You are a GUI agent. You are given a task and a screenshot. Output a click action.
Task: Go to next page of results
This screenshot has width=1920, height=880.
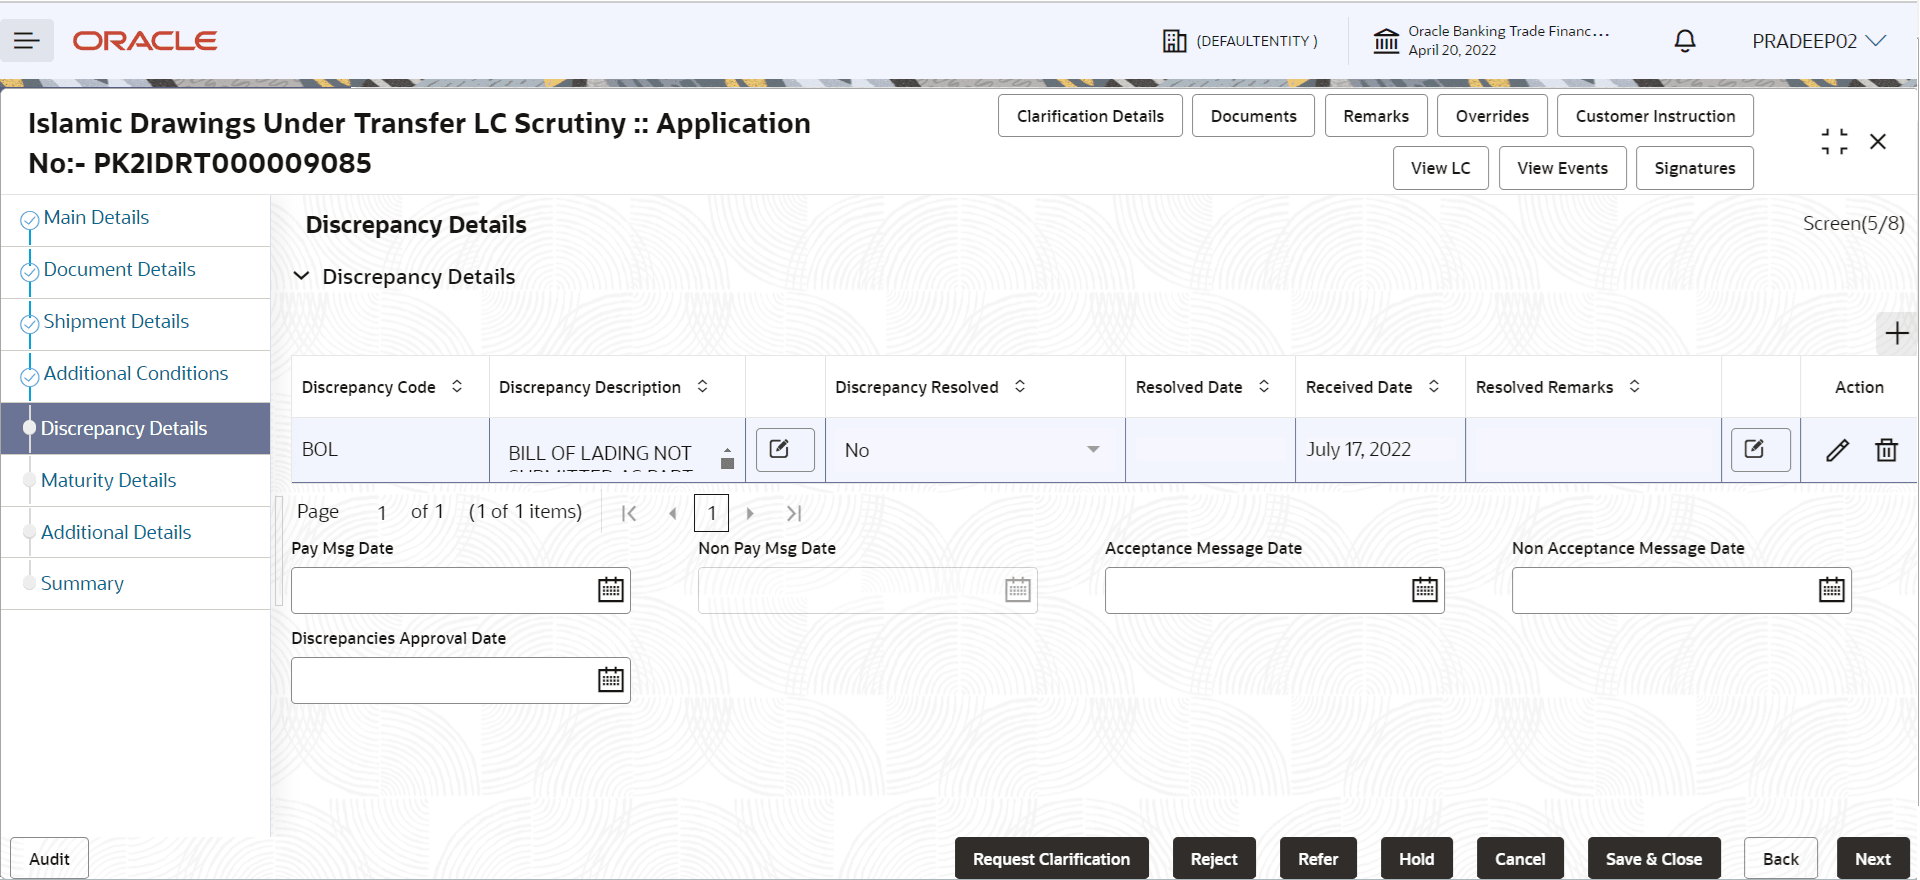pyautogui.click(x=750, y=513)
